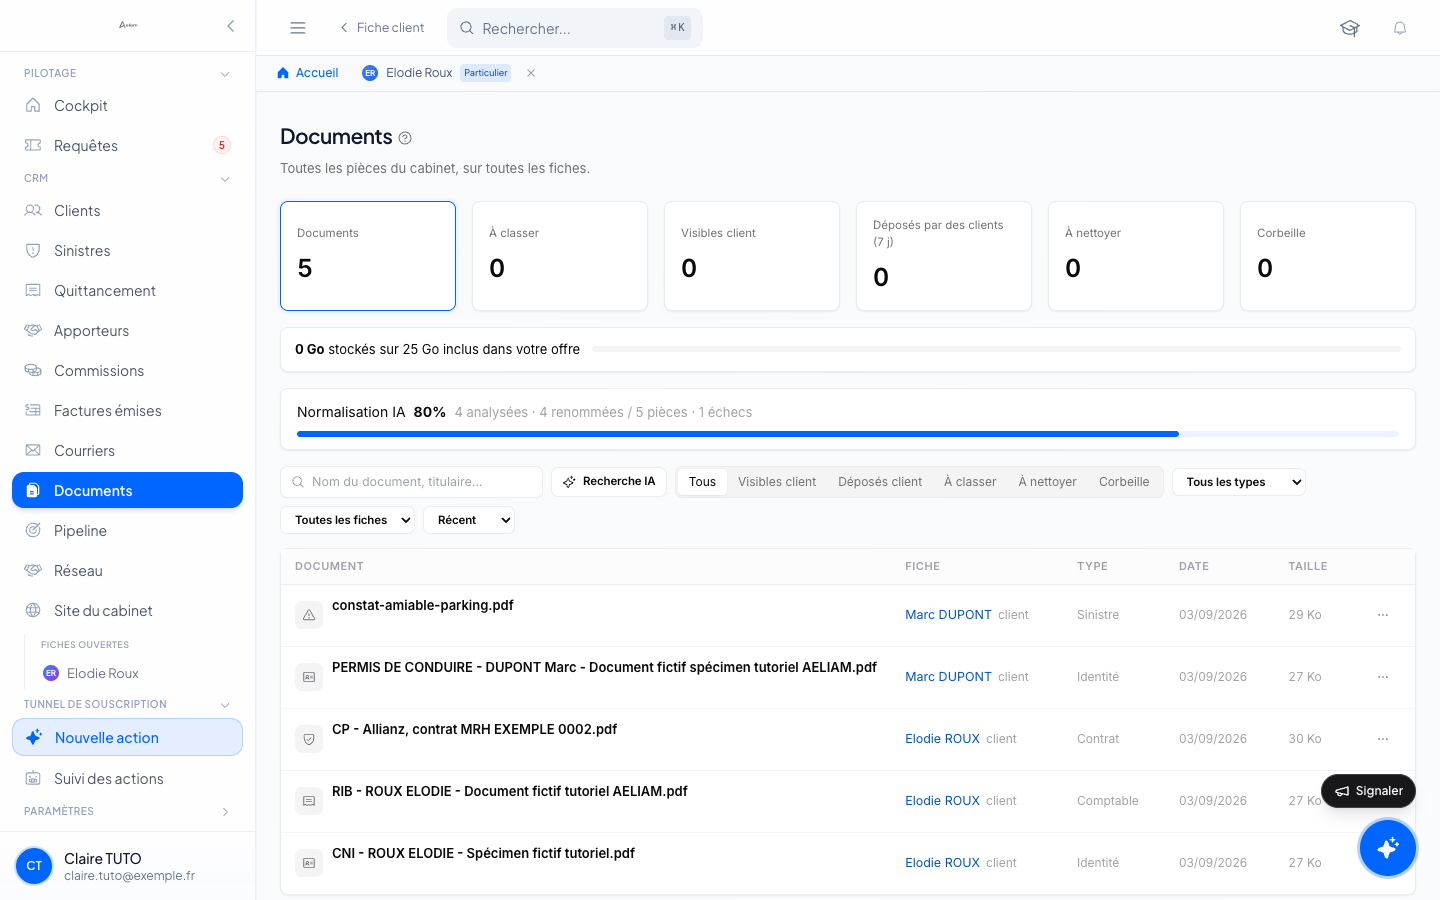Click the file icon of RIB - ROUX ELODIE
The image size is (1440, 900).
coord(309,801)
